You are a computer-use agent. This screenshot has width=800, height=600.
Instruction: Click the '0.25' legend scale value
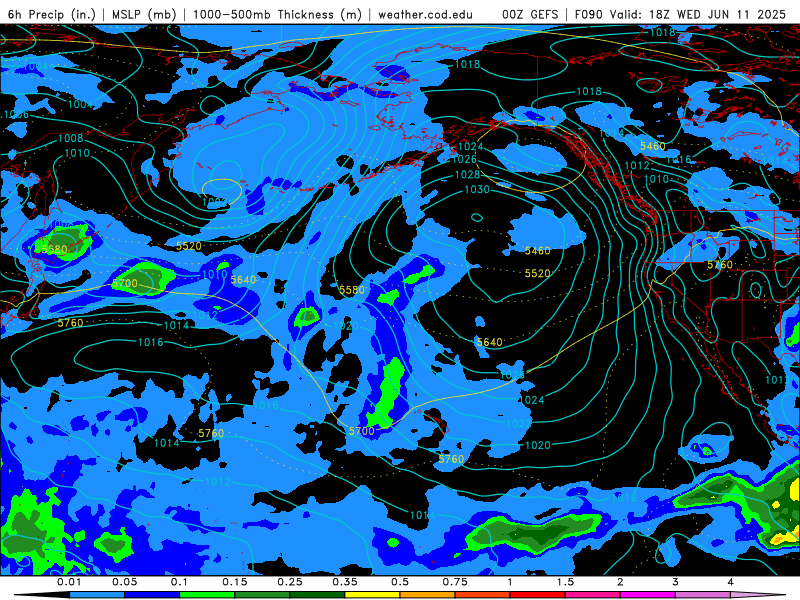(290, 582)
